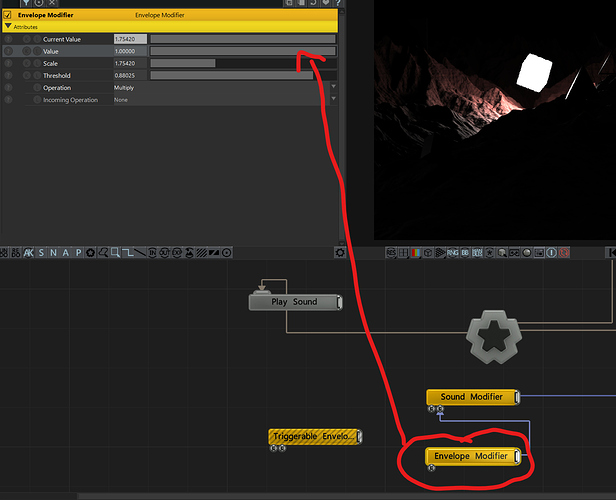This screenshot has height=500, width=616.
Task: Select the straight diagonal line icon
Action: (x=139, y=253)
